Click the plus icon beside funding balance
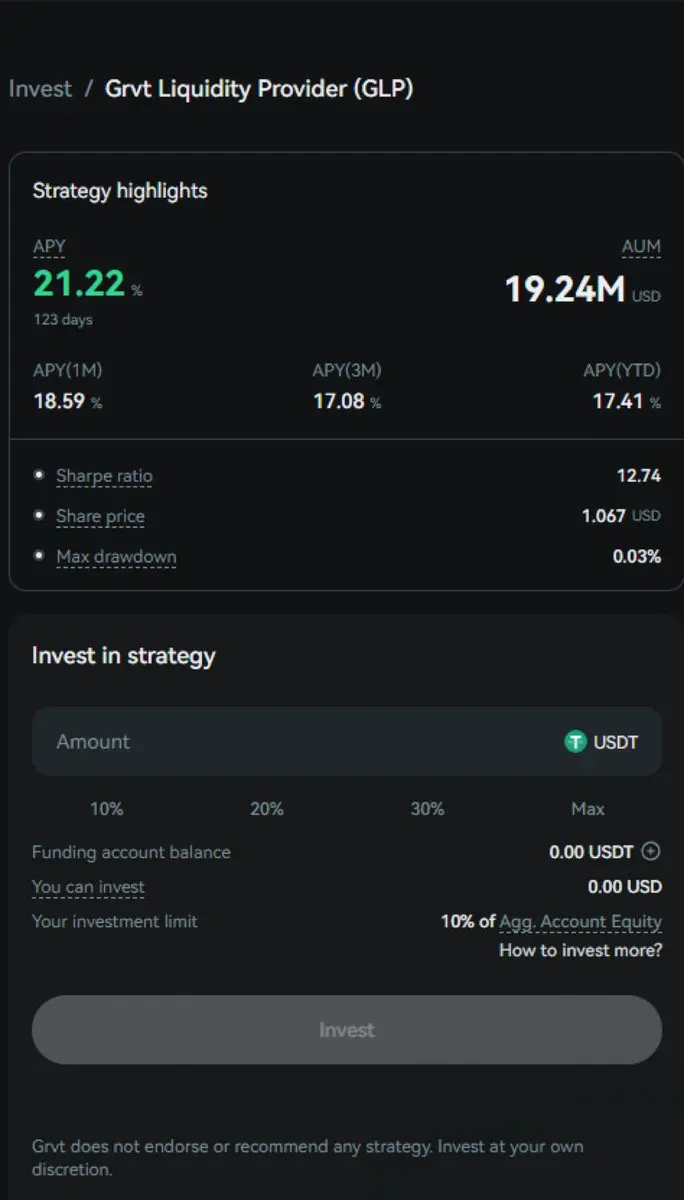The image size is (684, 1200). point(651,852)
